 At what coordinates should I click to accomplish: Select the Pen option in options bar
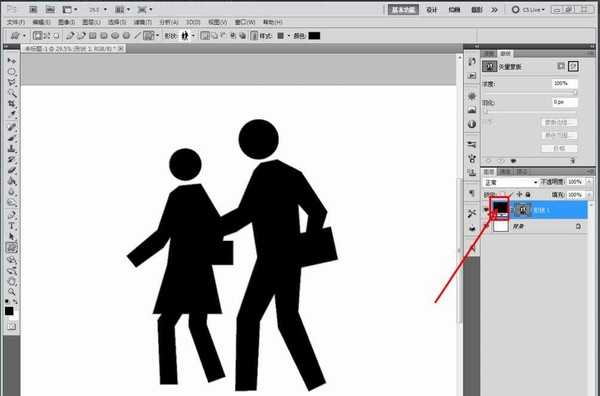pyautogui.click(x=70, y=36)
